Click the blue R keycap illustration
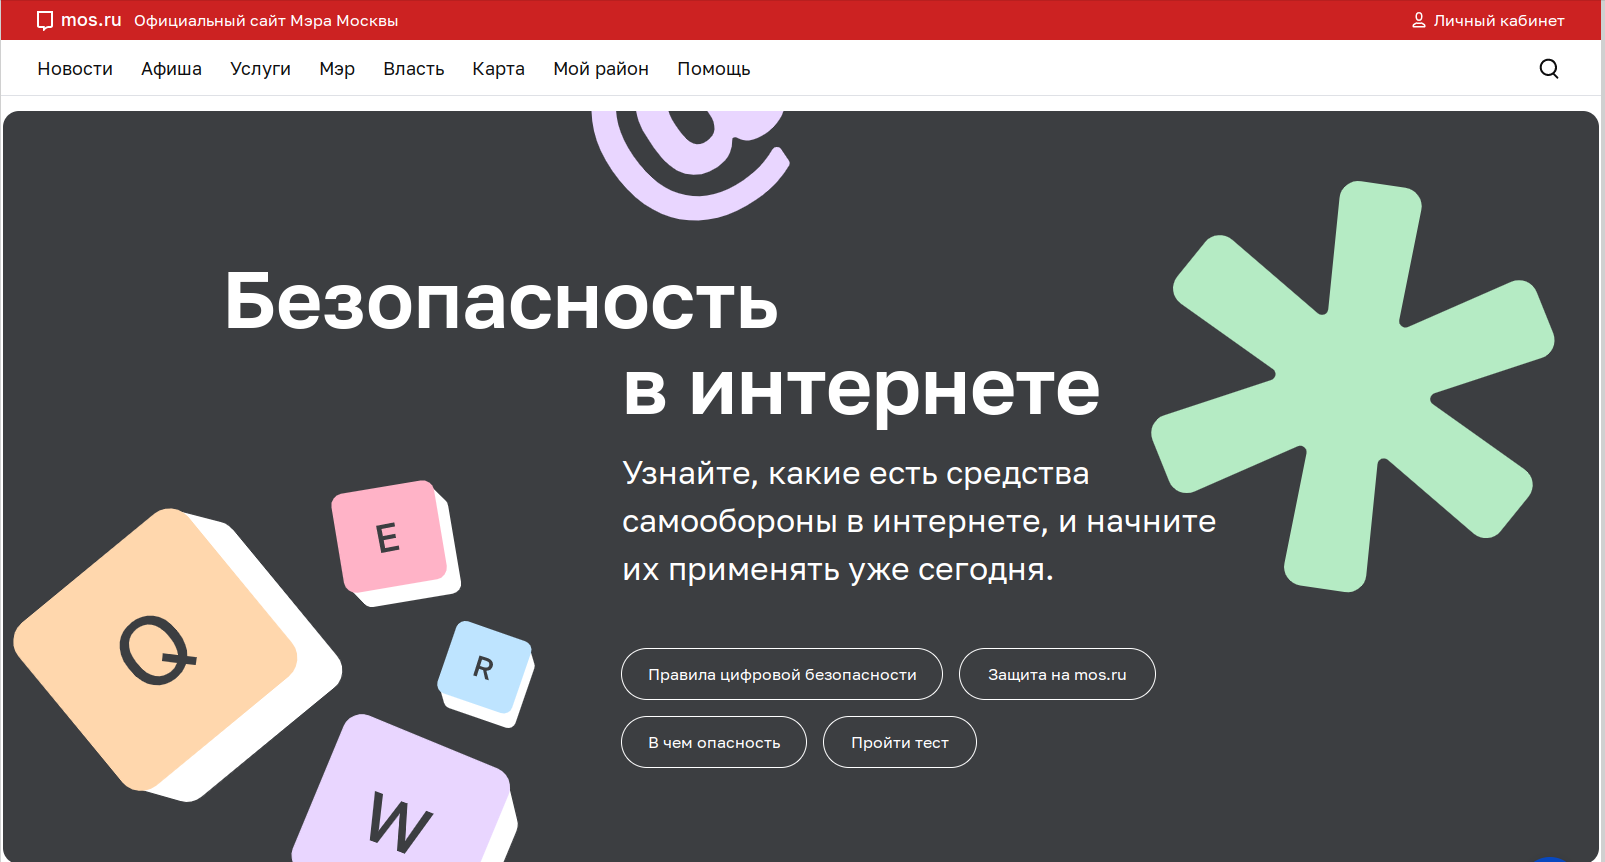Image resolution: width=1605 pixels, height=862 pixels. tap(484, 668)
